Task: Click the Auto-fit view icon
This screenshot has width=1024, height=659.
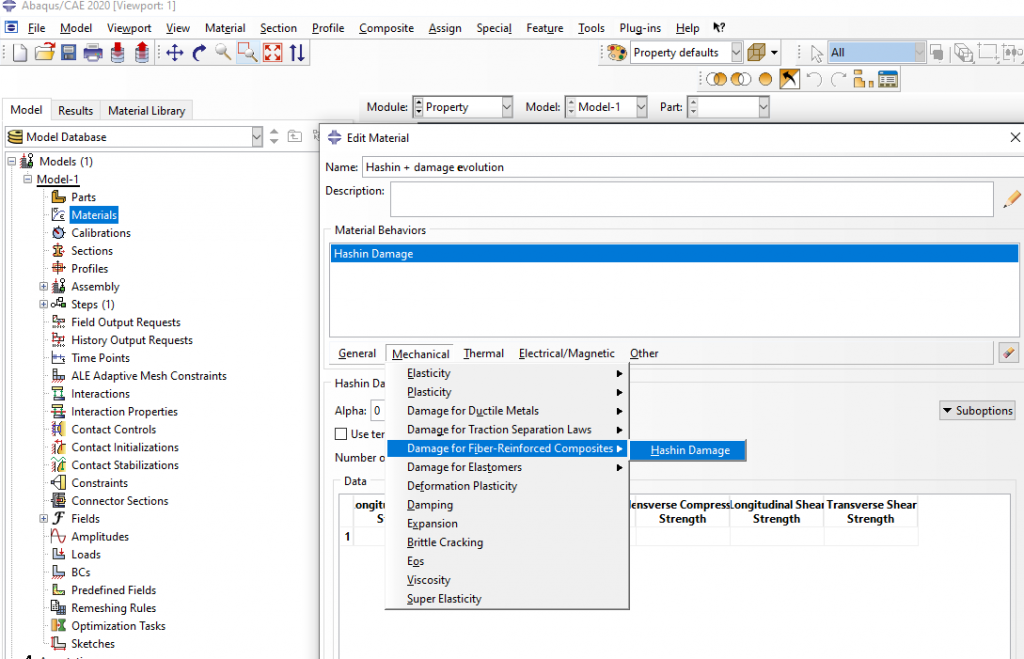Action: pyautogui.click(x=271, y=52)
